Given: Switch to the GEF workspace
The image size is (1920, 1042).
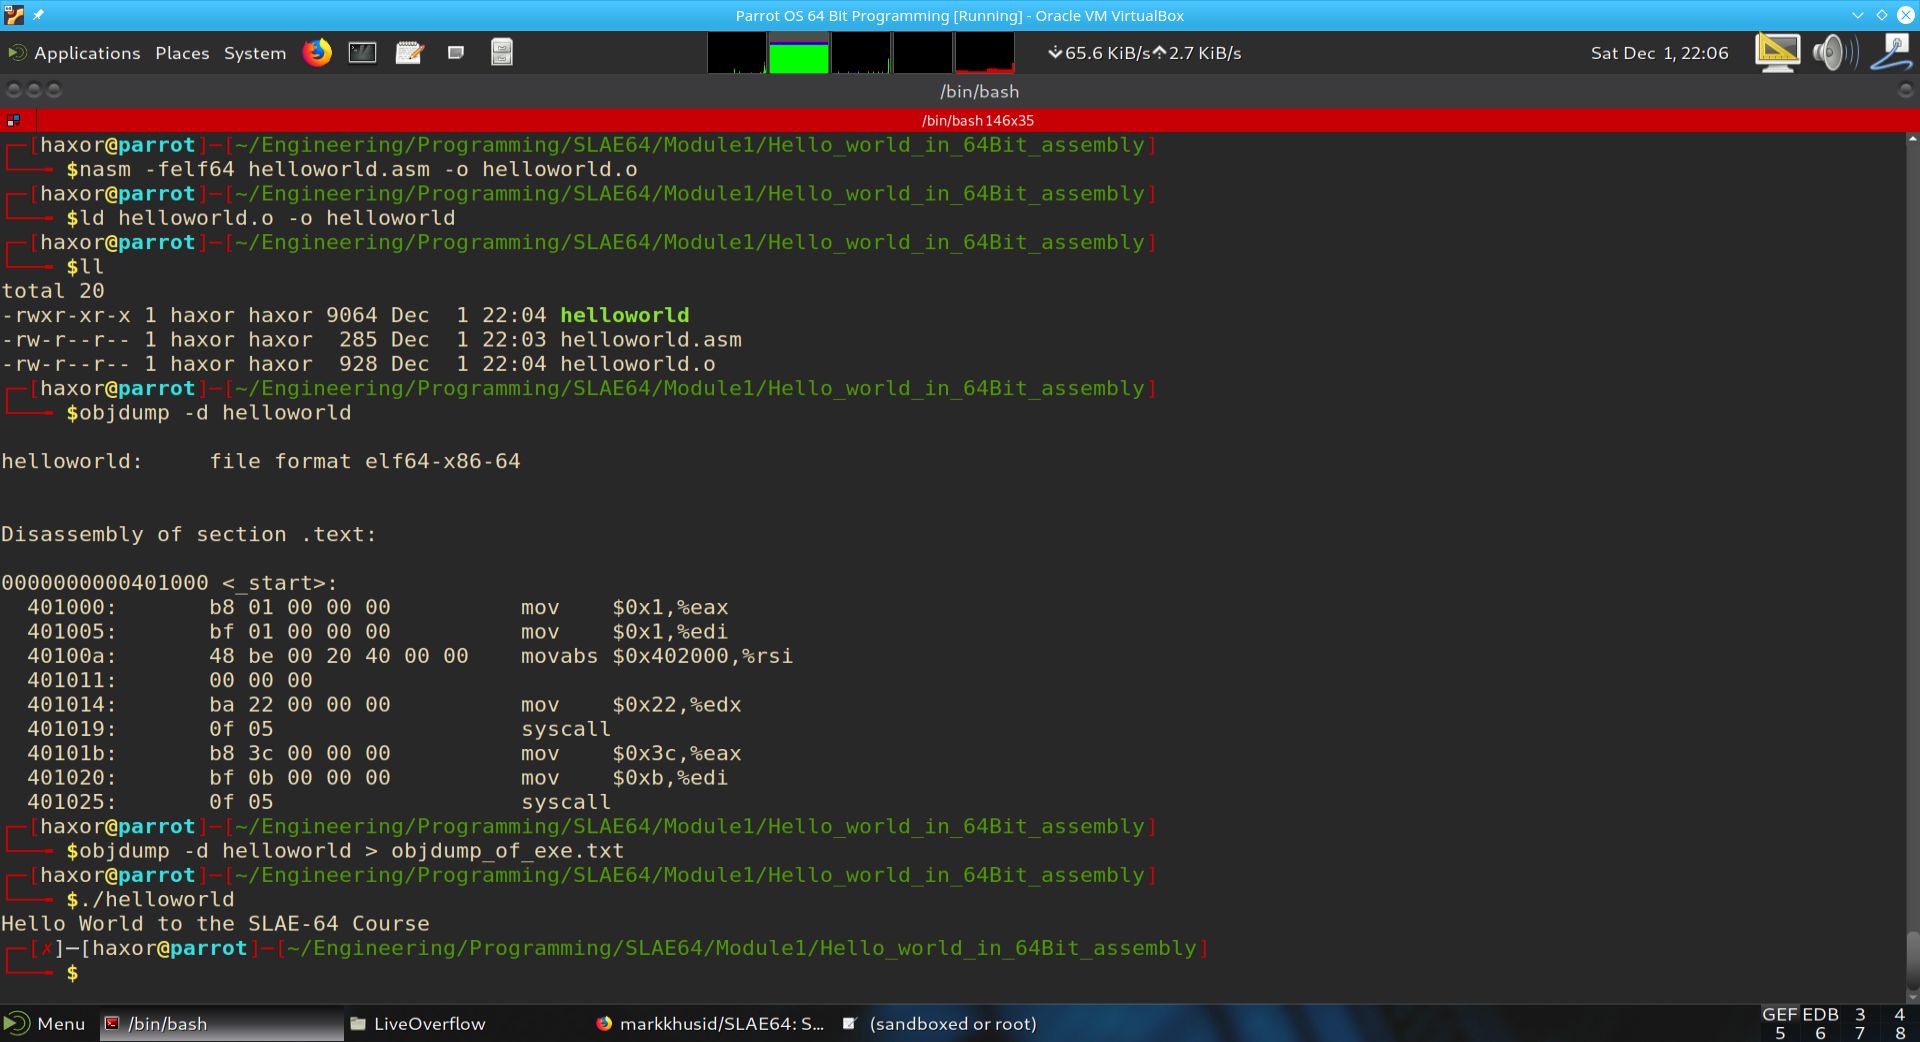Looking at the screenshot, I should pos(1780,1014).
